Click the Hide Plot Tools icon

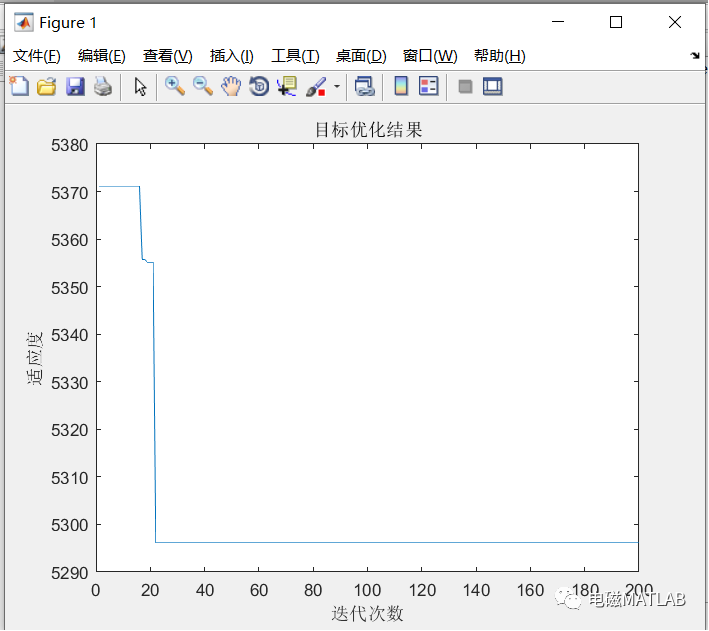point(465,86)
